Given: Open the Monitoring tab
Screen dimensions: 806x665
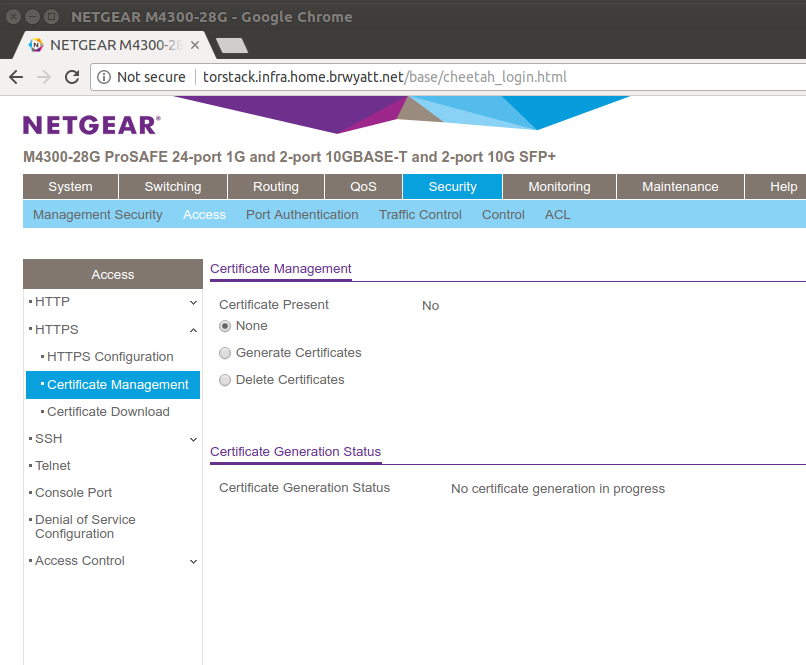Looking at the screenshot, I should click(559, 187).
